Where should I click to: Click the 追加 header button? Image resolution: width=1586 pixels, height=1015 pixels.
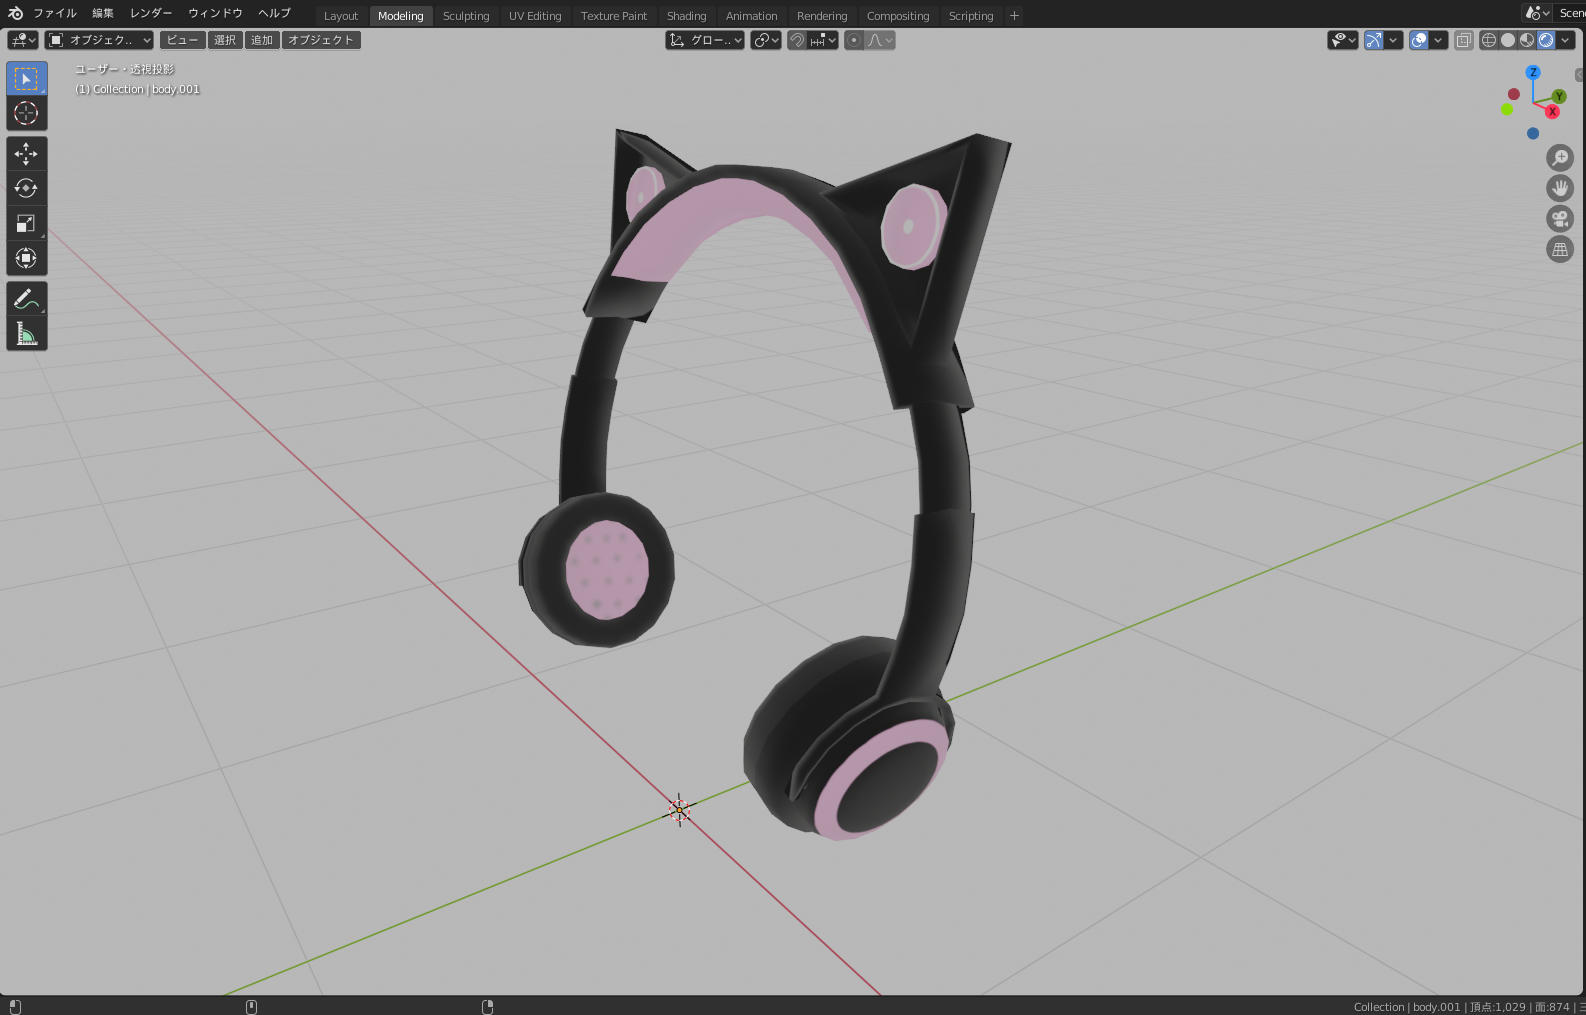pos(262,40)
